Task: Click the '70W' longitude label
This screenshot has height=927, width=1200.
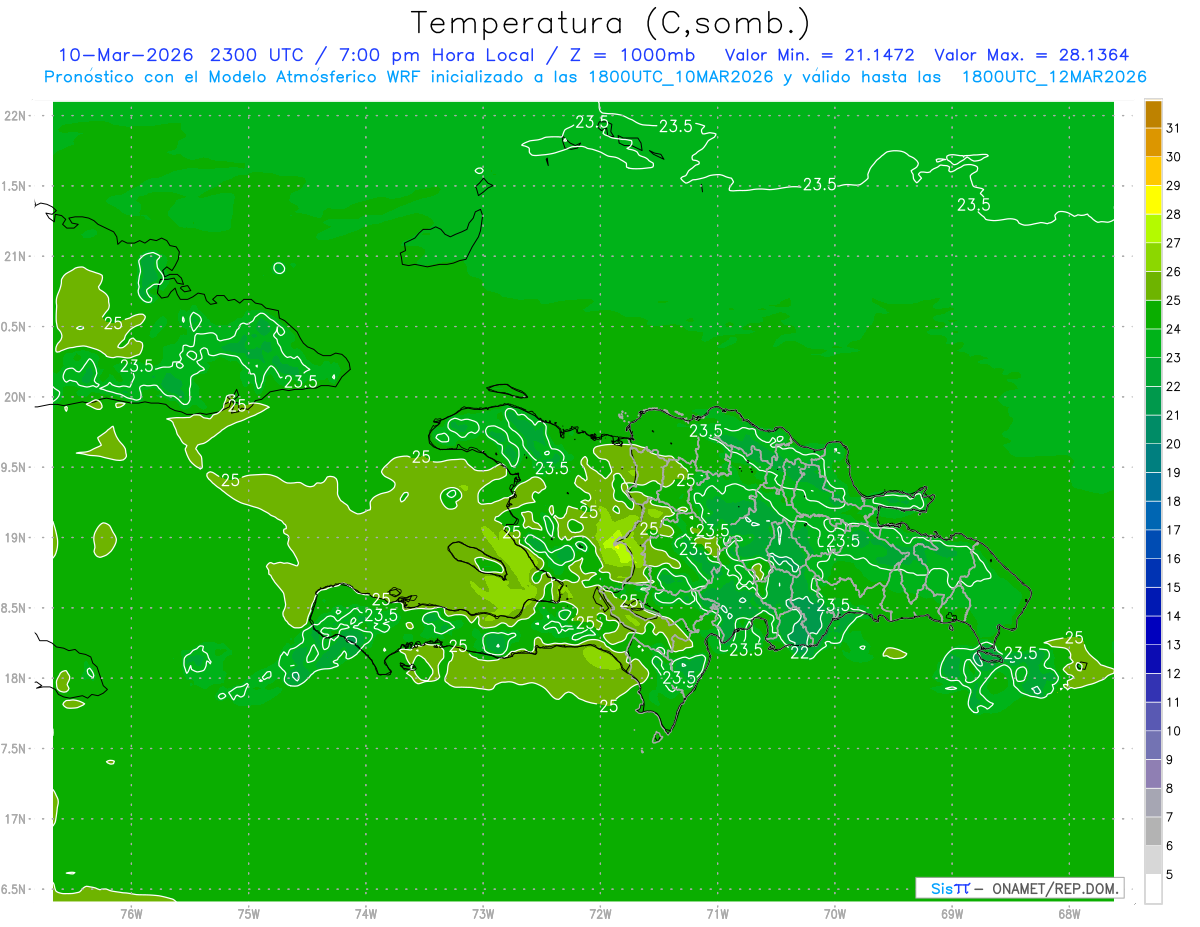Action: pyautogui.click(x=835, y=913)
